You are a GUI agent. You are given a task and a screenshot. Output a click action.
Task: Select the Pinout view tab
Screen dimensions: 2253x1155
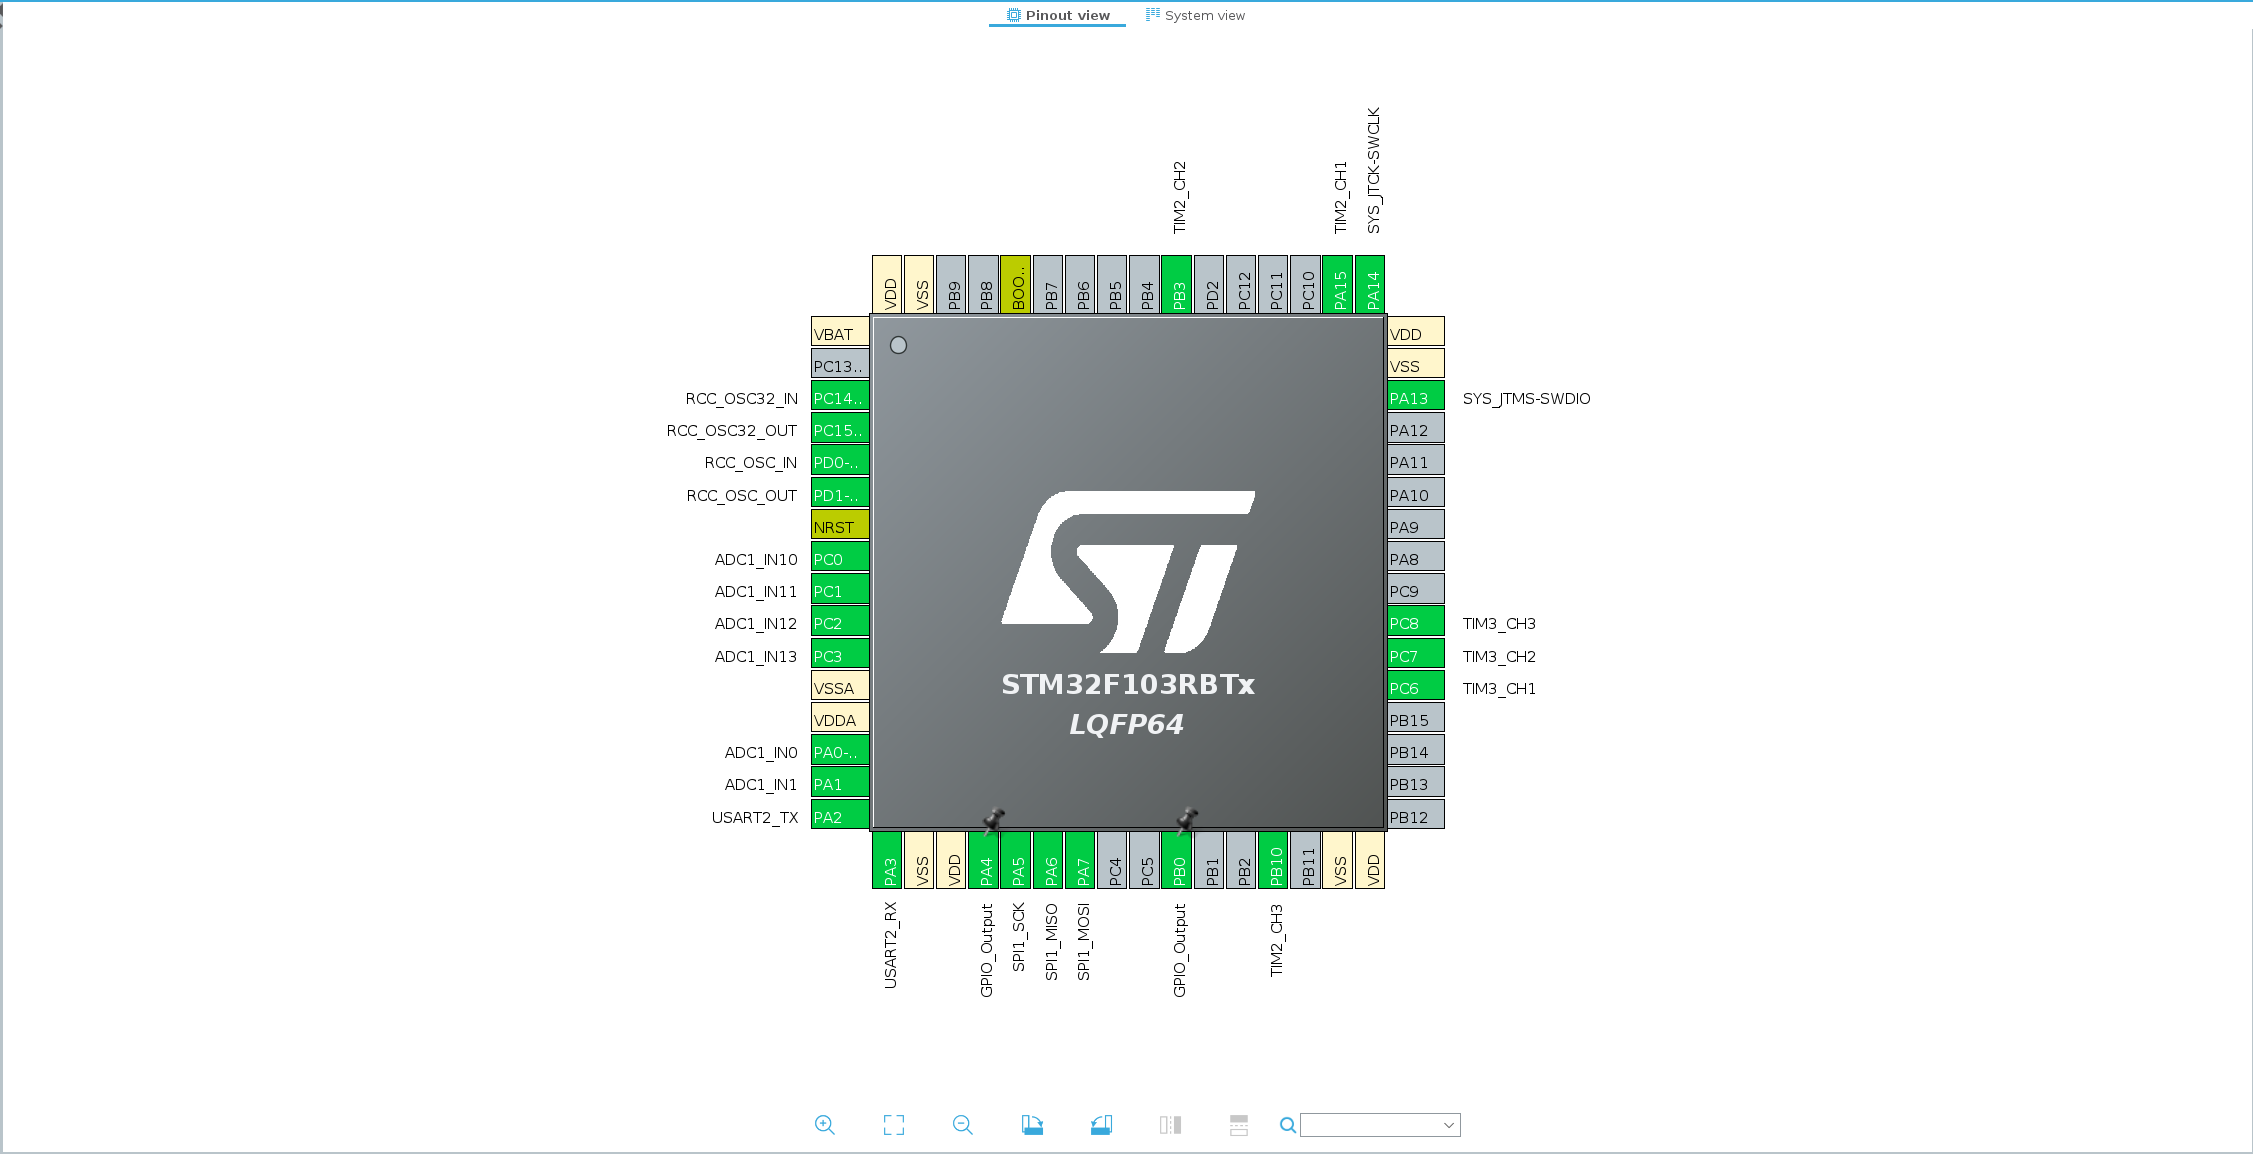click(1058, 15)
